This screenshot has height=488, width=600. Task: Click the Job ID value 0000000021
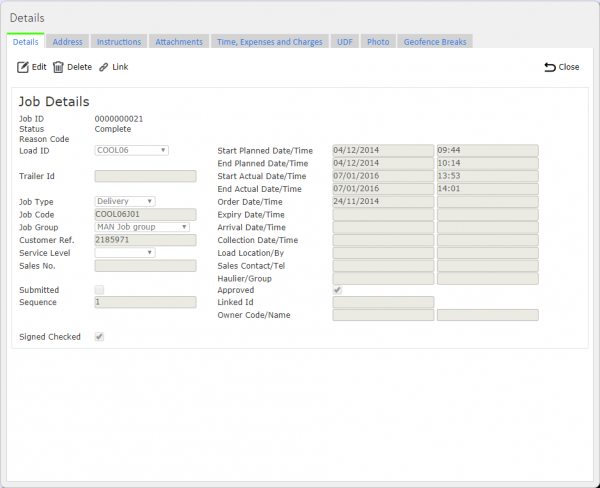[119, 119]
